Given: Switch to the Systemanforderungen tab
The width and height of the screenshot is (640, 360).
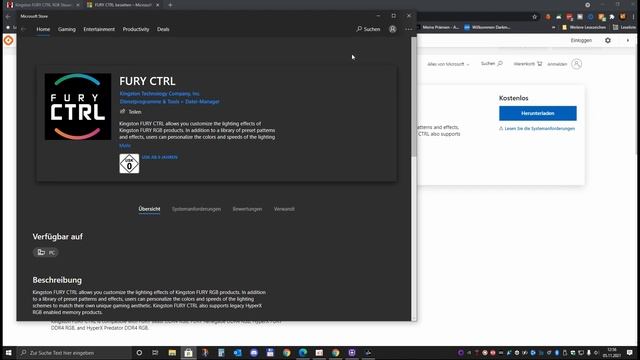Looking at the screenshot, I should tap(196, 209).
